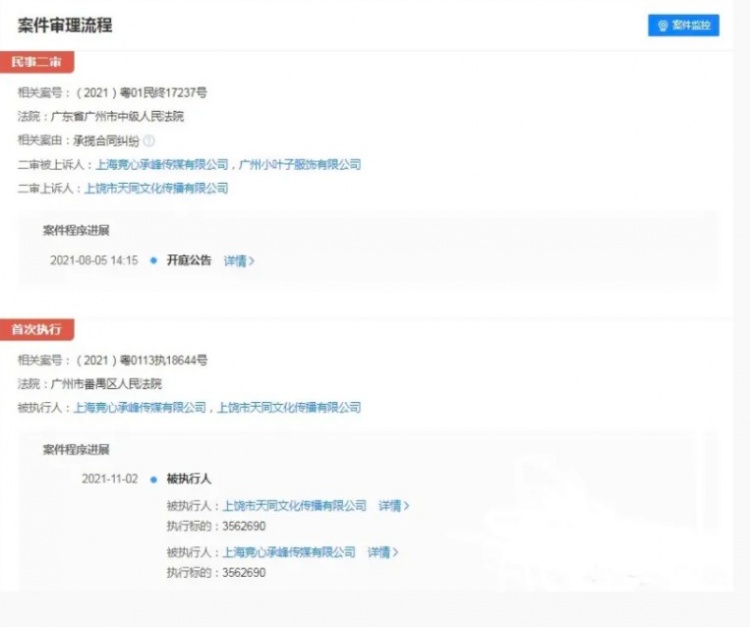
Task: Open 上海亮心承峰传媒有限公司 in the 首次执行 header row
Action: coord(139,408)
